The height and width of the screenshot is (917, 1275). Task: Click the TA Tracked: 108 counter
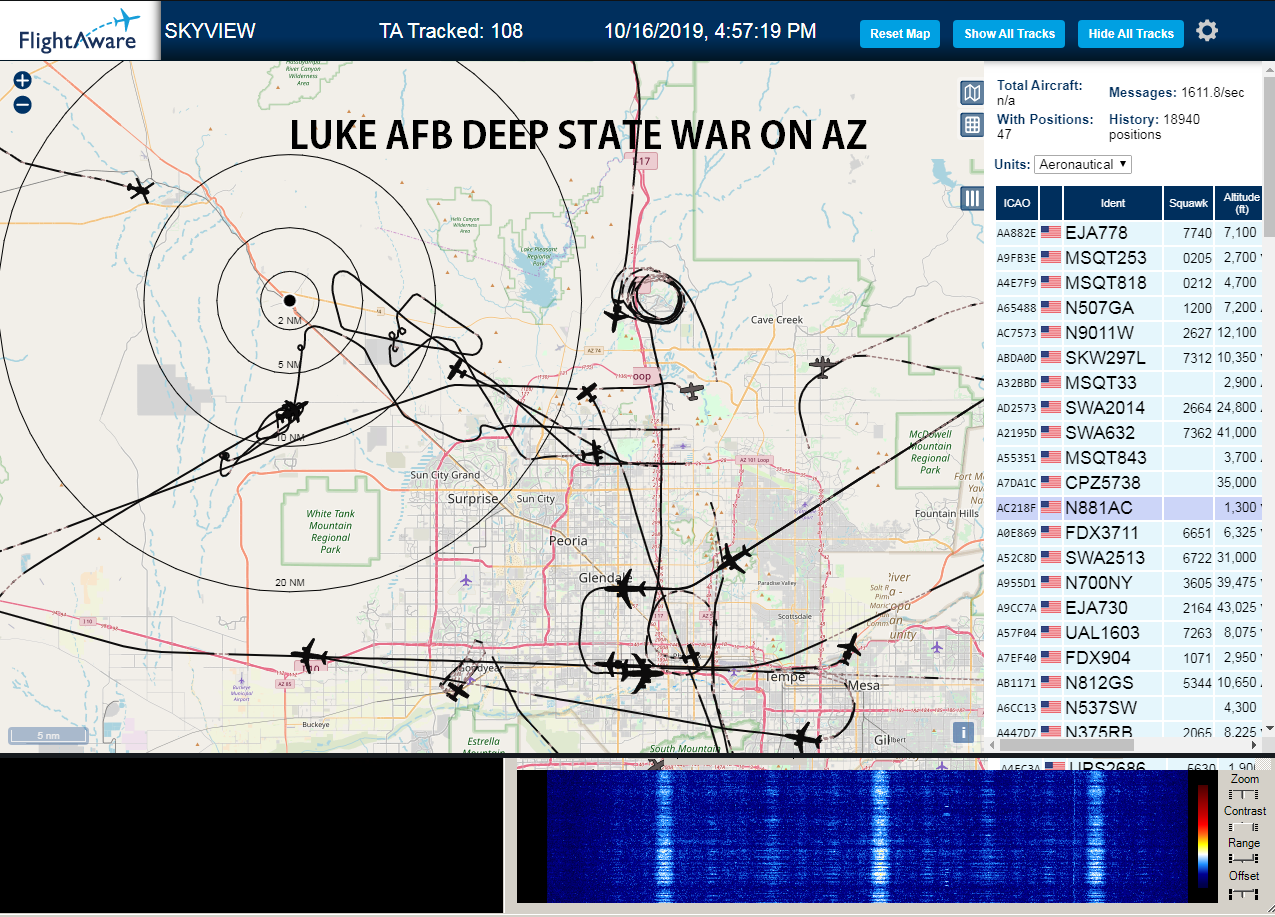pos(451,31)
